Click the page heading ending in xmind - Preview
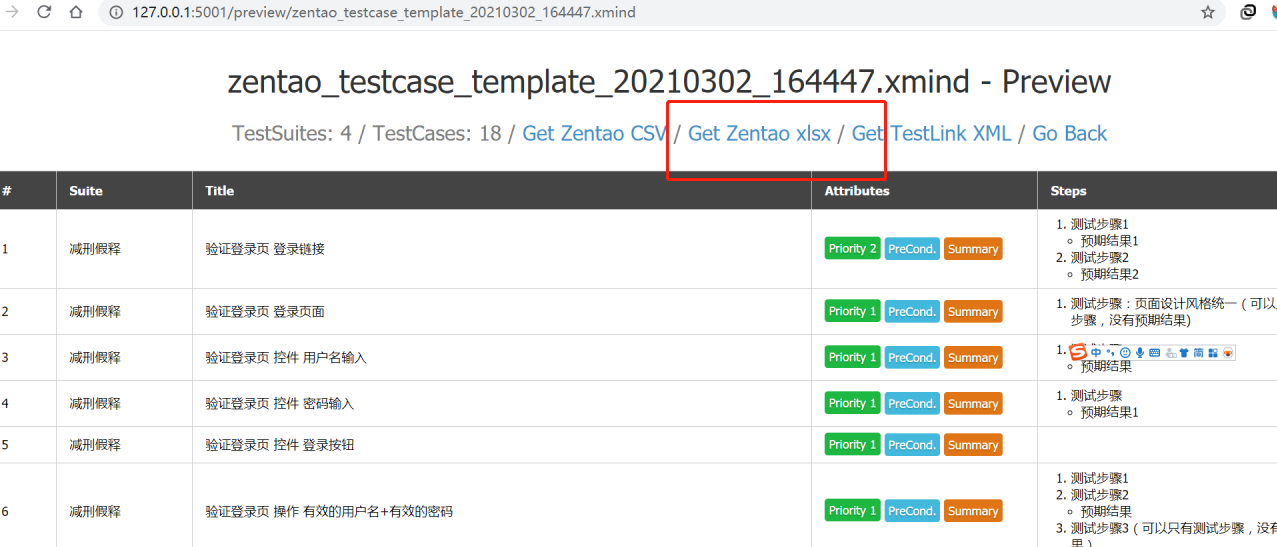The image size is (1277, 547). pos(669,82)
